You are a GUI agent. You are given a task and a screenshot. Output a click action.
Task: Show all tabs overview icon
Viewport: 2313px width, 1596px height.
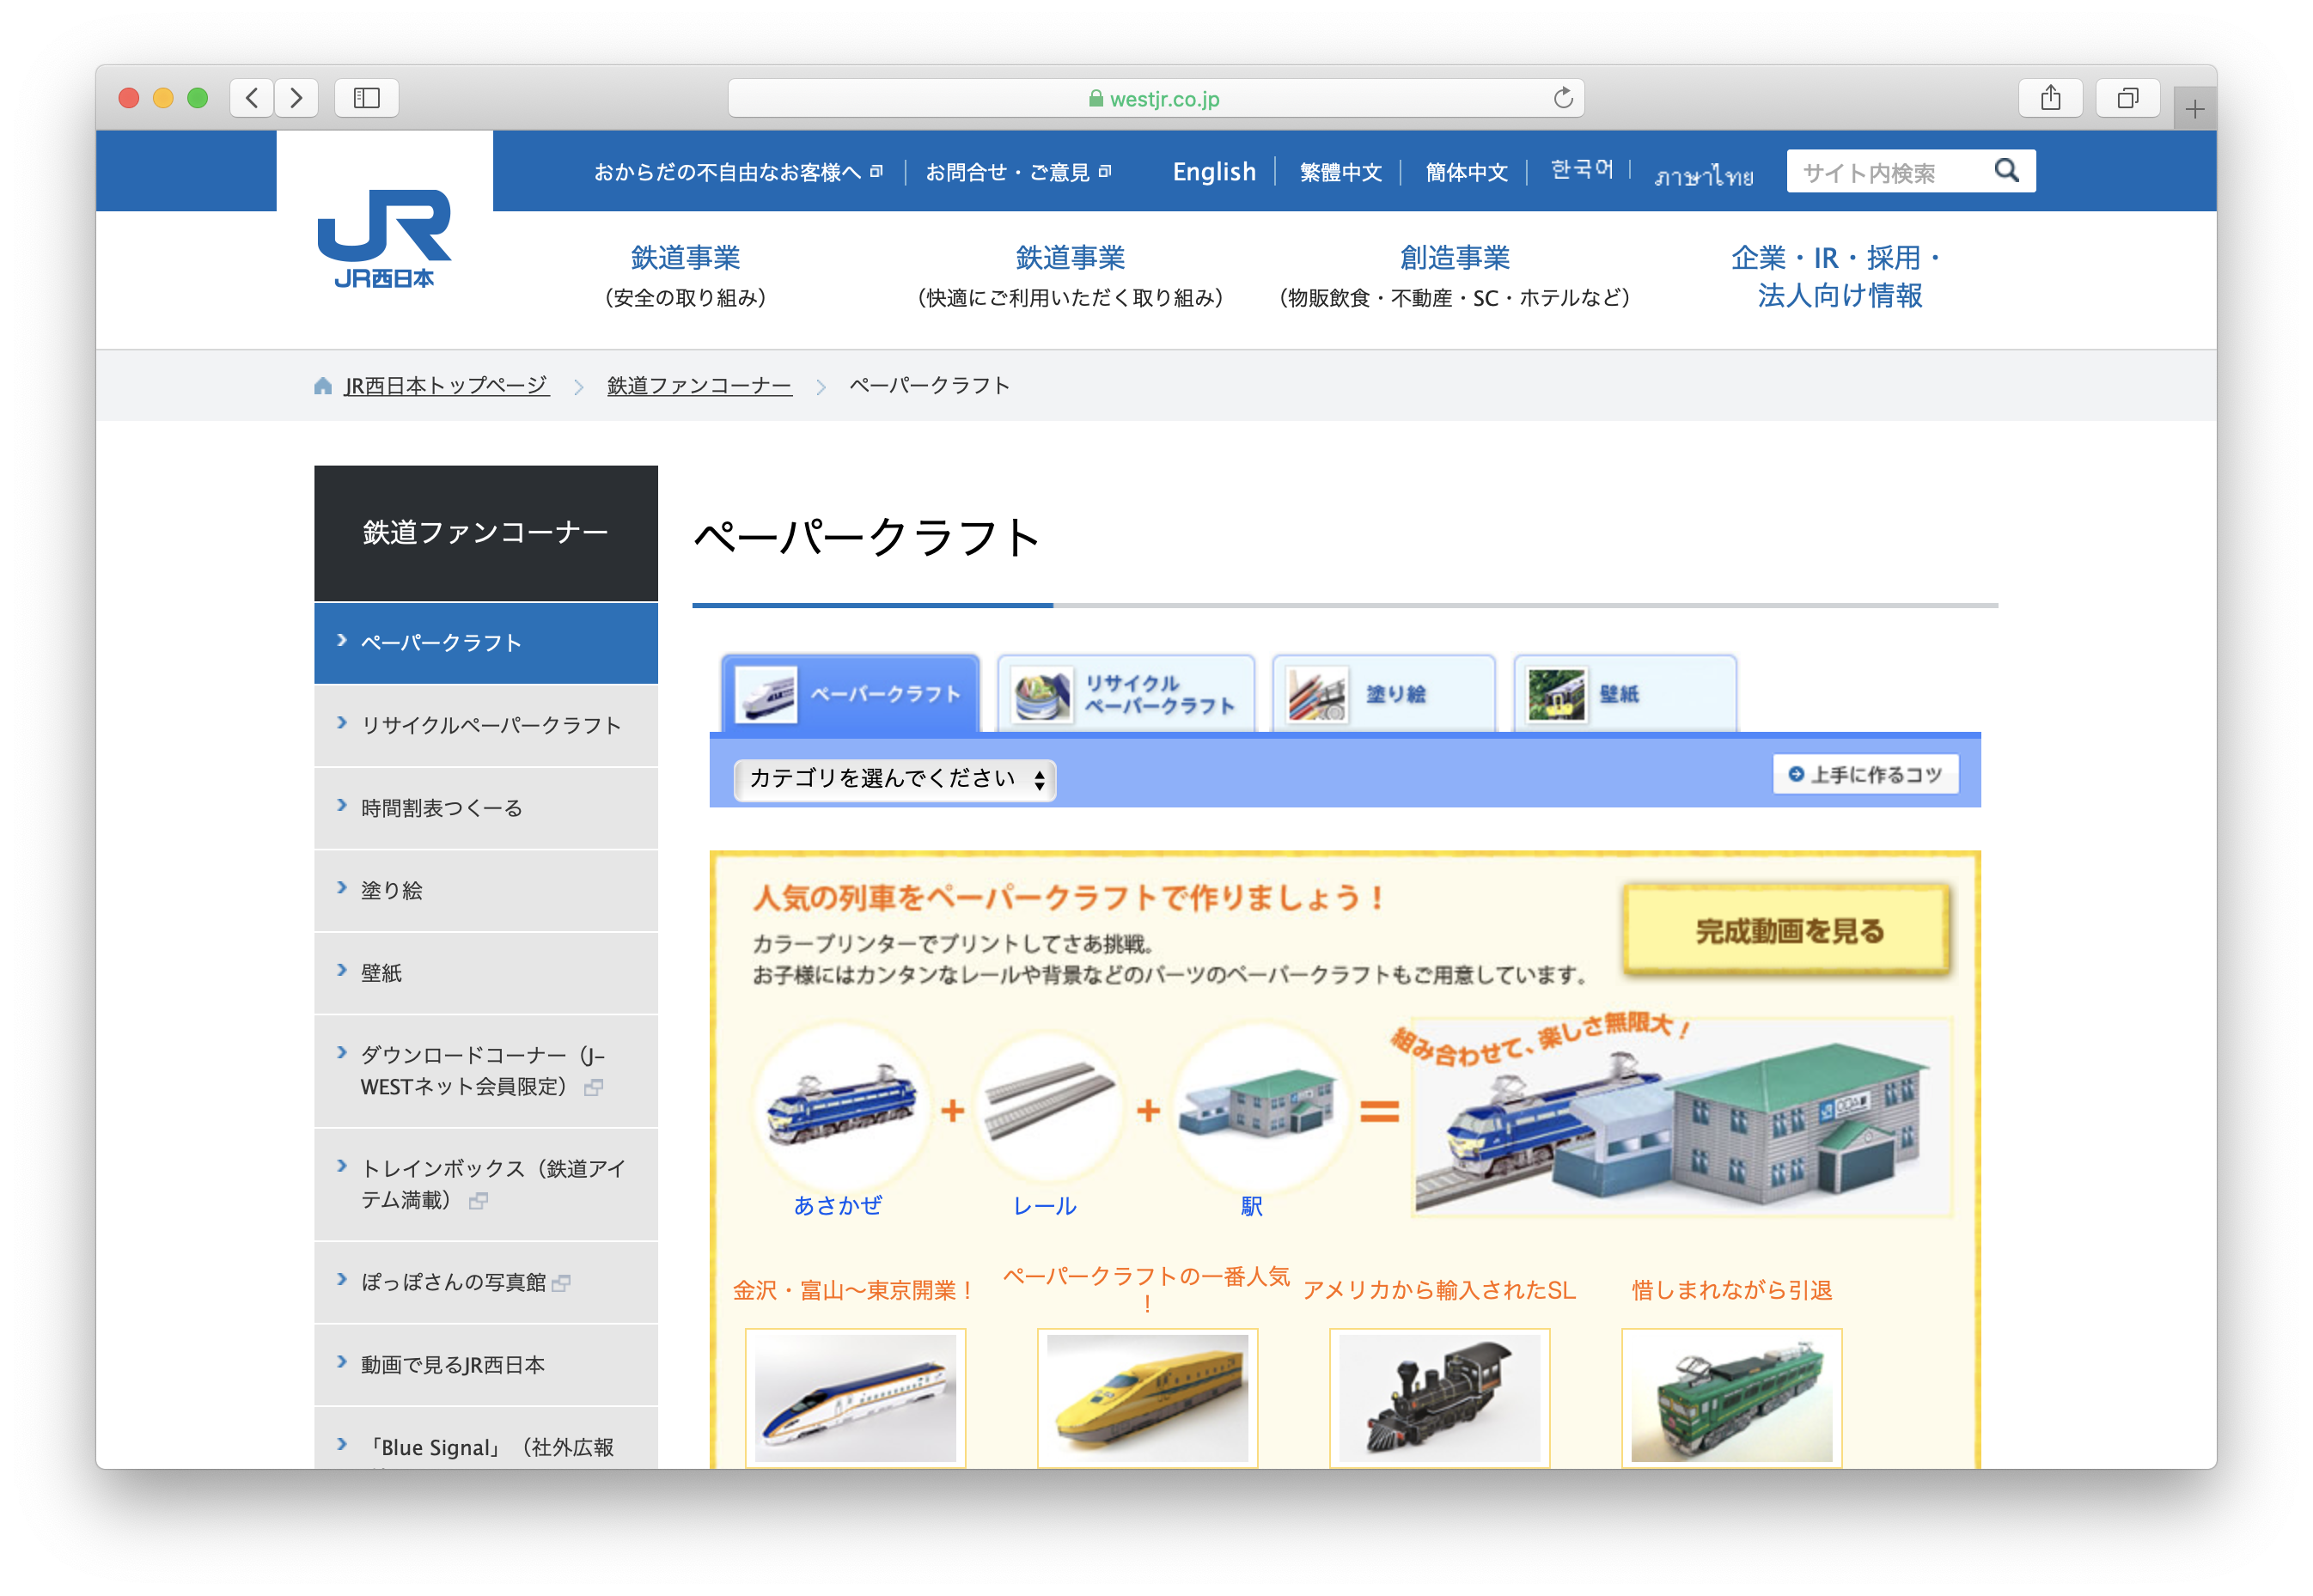pyautogui.click(x=2127, y=98)
